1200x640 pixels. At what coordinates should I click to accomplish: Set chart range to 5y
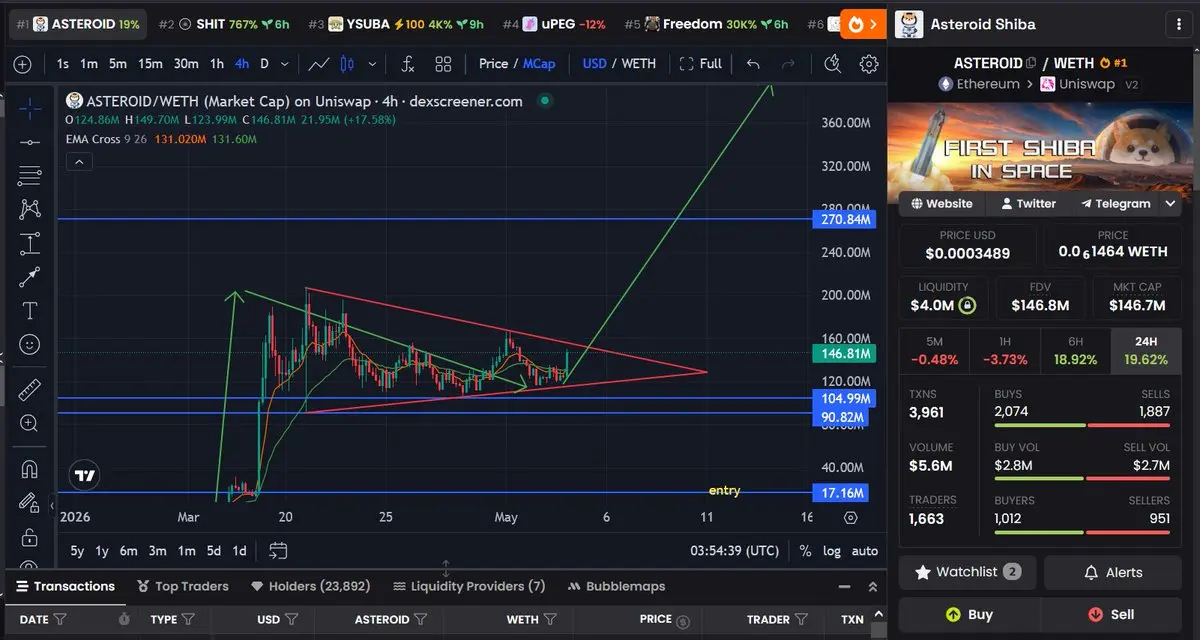pyautogui.click(x=77, y=551)
